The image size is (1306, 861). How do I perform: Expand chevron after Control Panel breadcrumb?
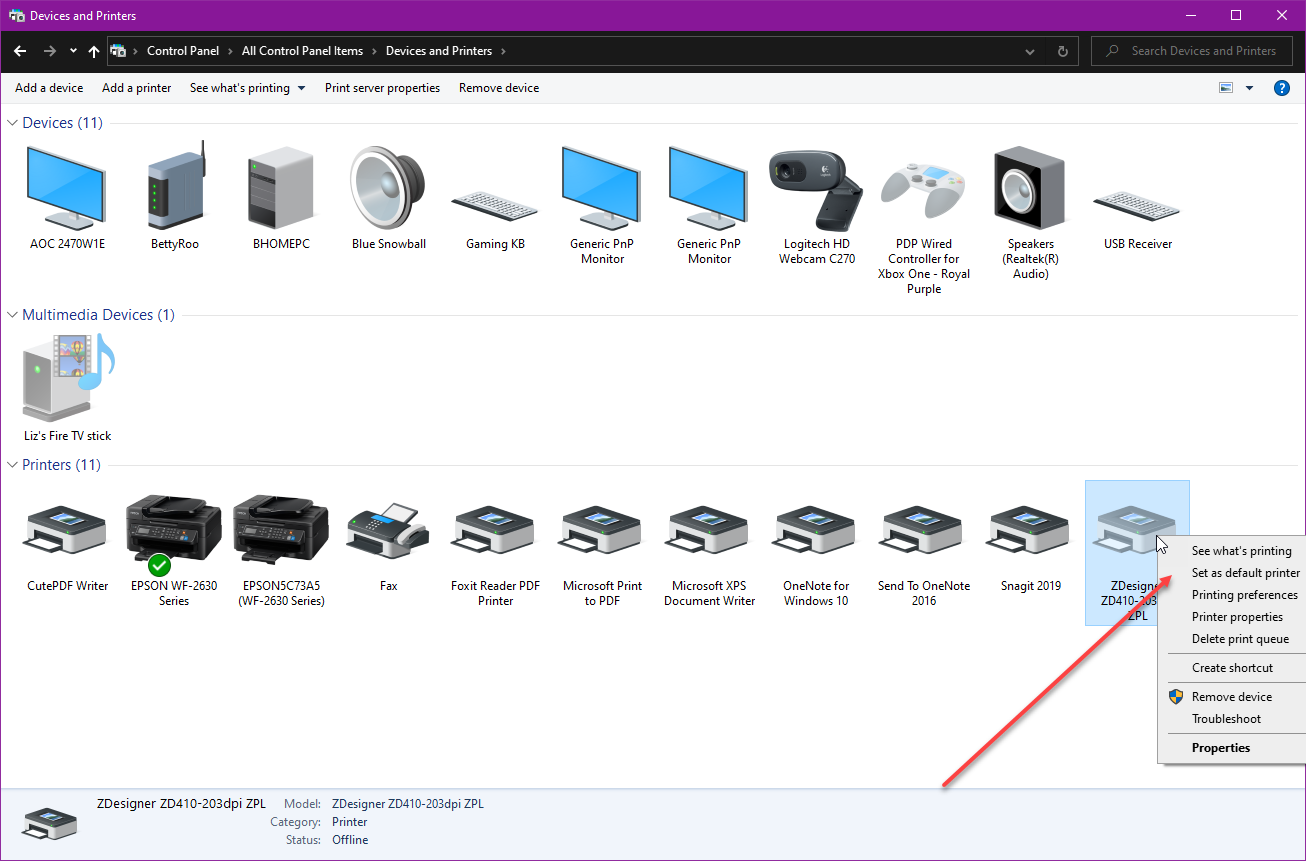[x=230, y=51]
